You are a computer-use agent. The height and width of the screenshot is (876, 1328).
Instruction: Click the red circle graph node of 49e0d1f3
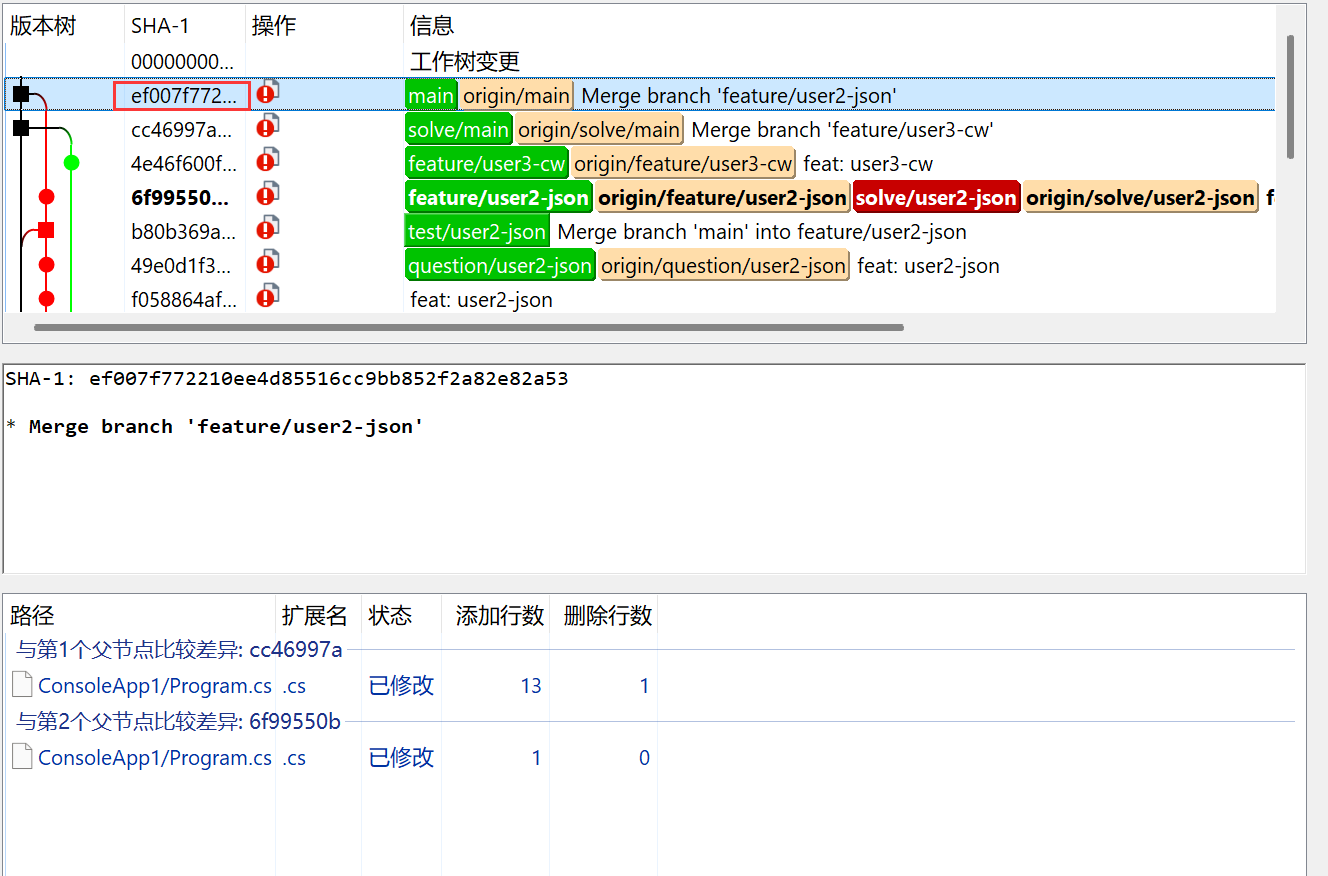click(x=46, y=264)
